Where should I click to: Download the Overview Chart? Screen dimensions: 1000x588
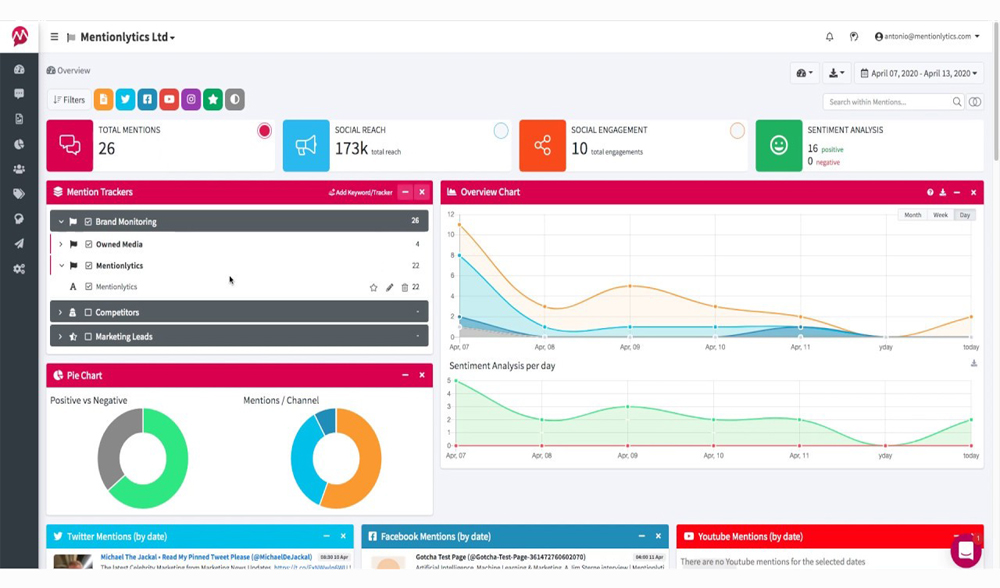click(943, 193)
